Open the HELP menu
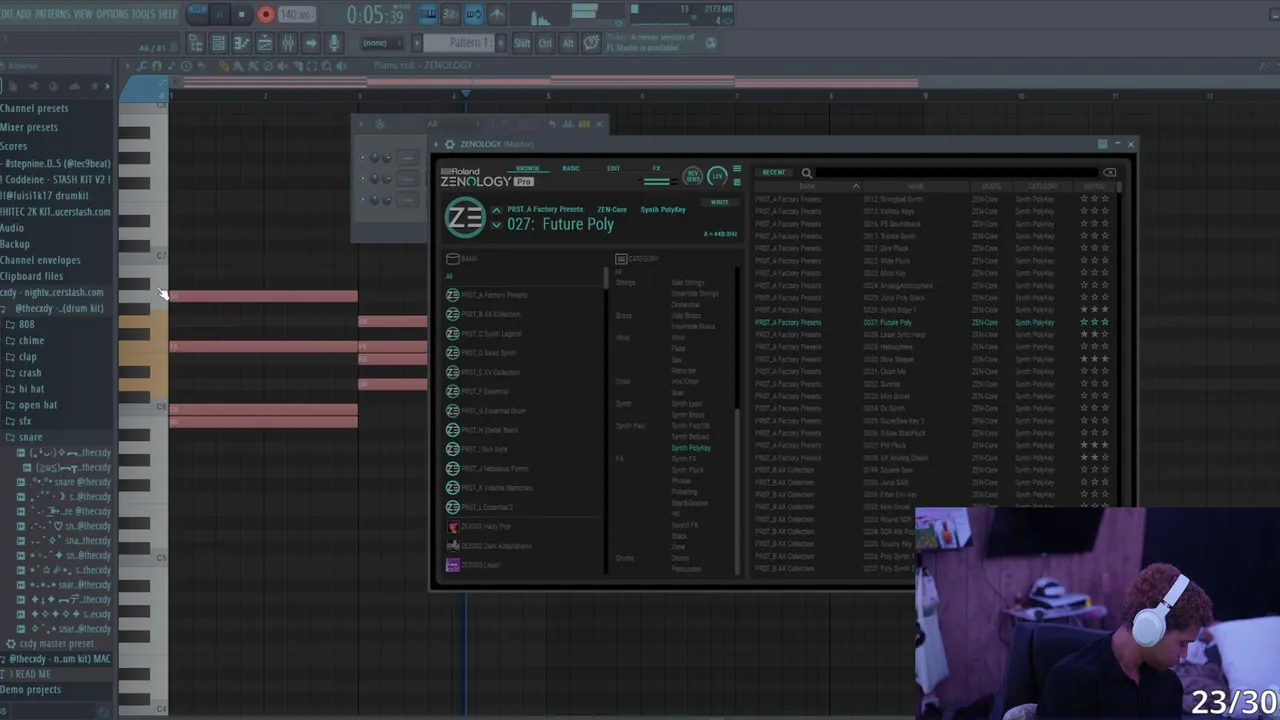This screenshot has width=1280, height=720. pyautogui.click(x=168, y=14)
